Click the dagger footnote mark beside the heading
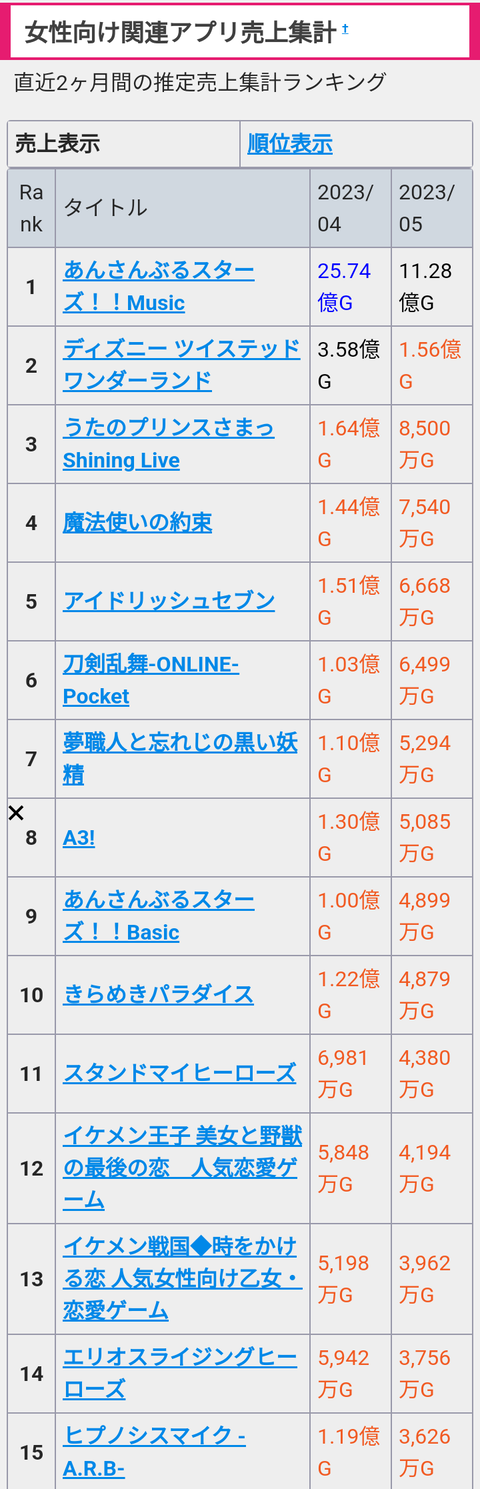Screen dimensions: 480x1489 coord(345,29)
